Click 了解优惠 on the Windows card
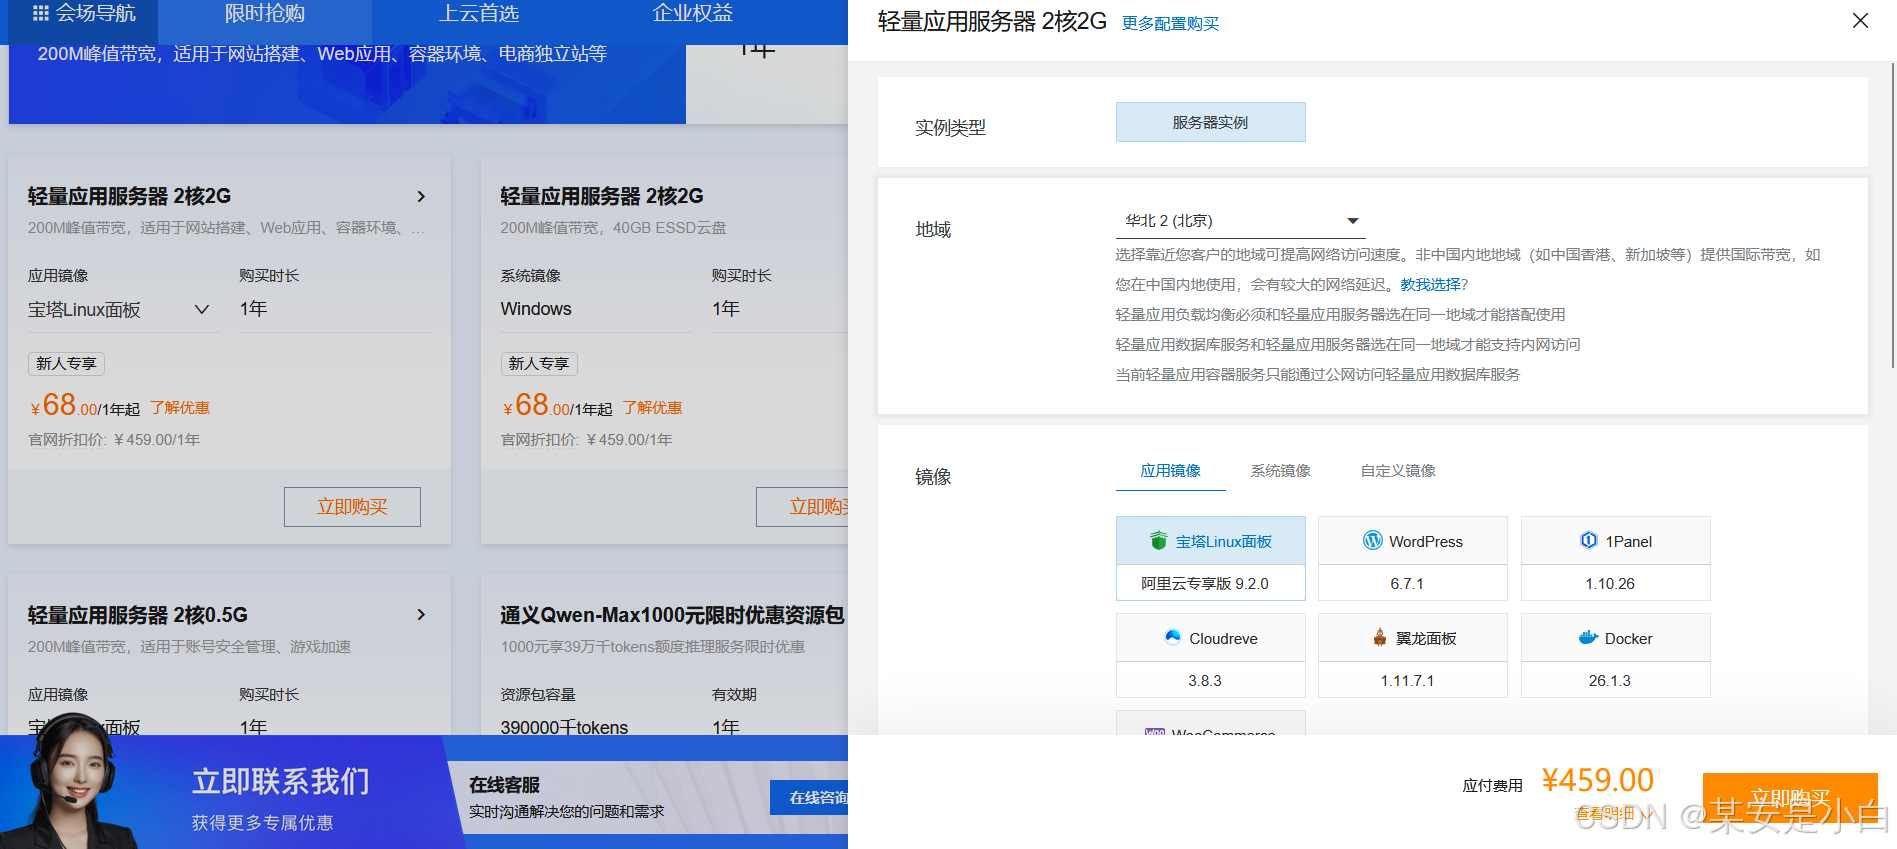1897x849 pixels. click(652, 408)
